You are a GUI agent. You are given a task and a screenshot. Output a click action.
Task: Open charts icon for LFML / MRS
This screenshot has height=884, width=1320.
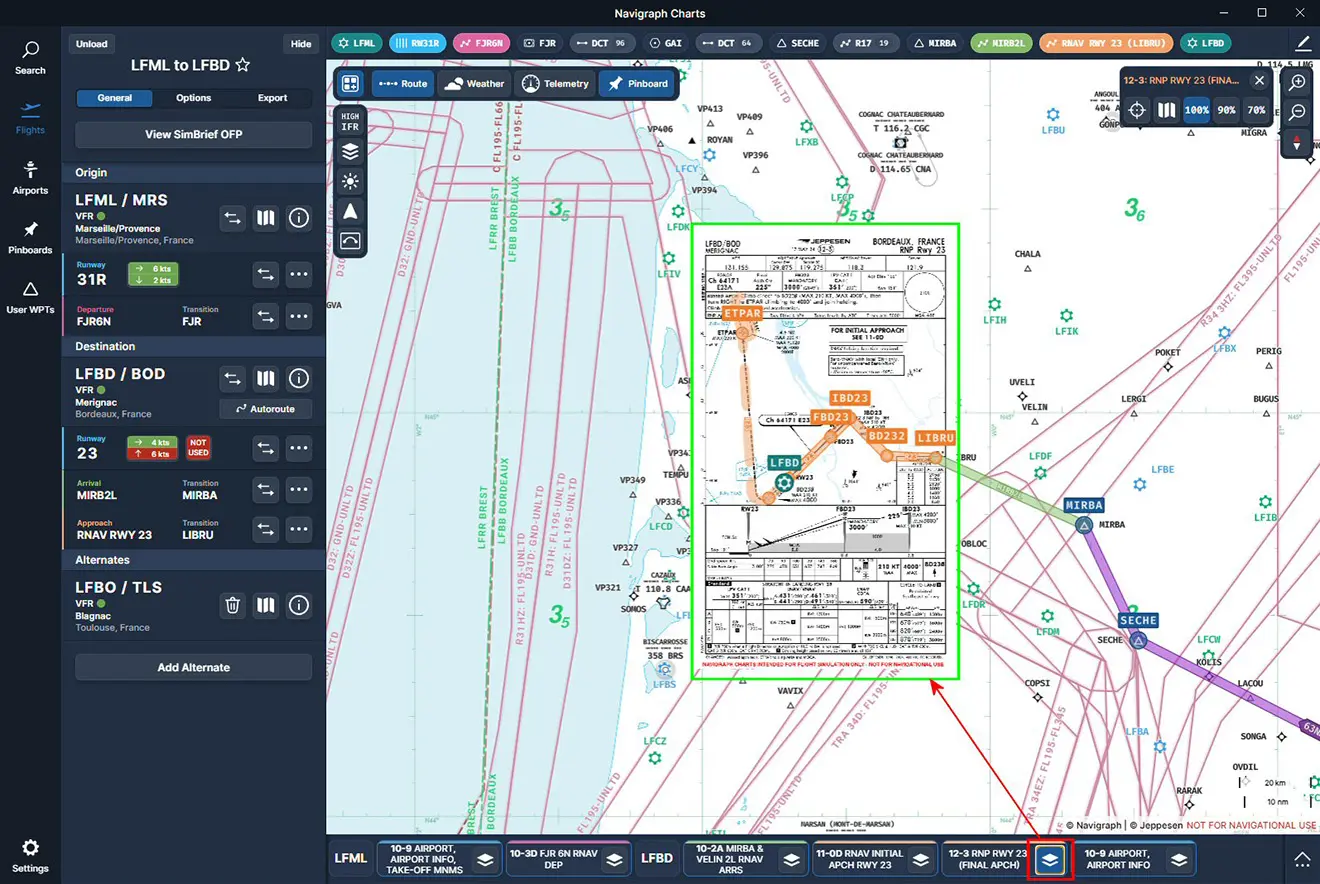265,217
